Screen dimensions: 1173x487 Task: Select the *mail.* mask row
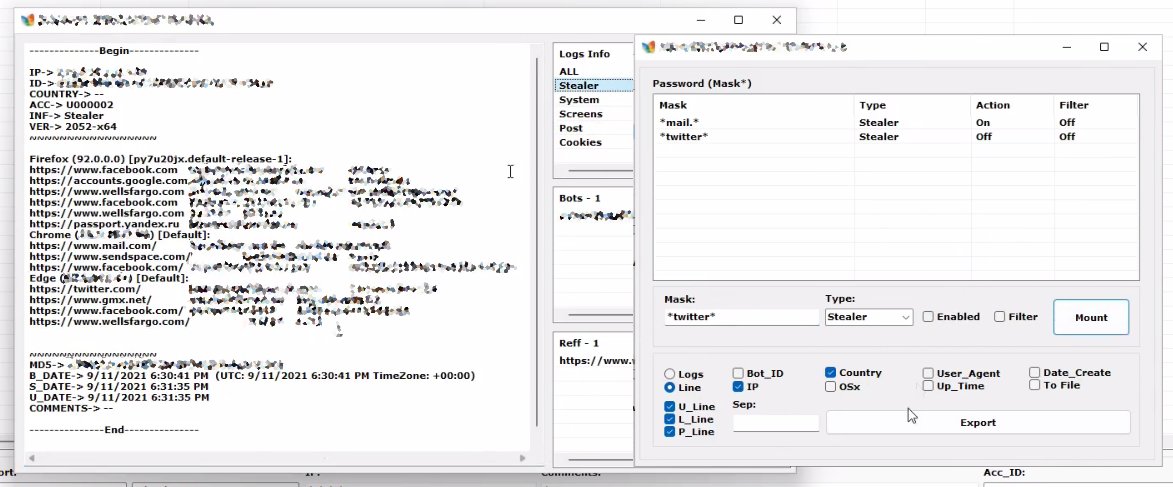pos(895,123)
